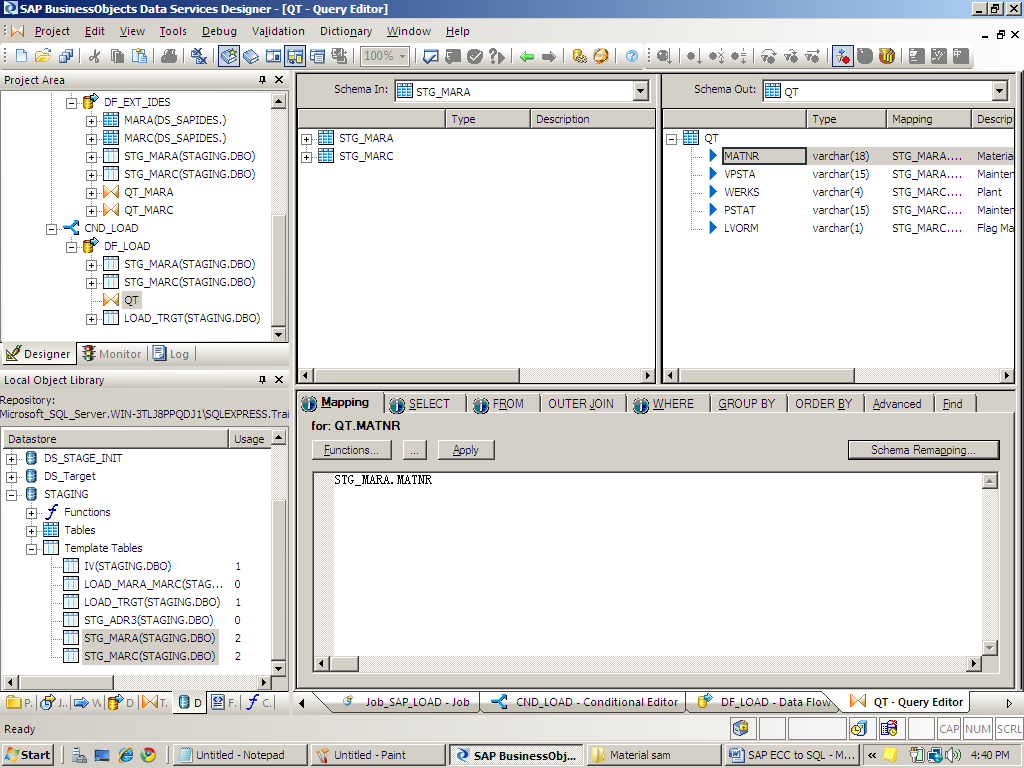1024x768 pixels.
Task: Pin the Project Area panel
Action: point(263,80)
